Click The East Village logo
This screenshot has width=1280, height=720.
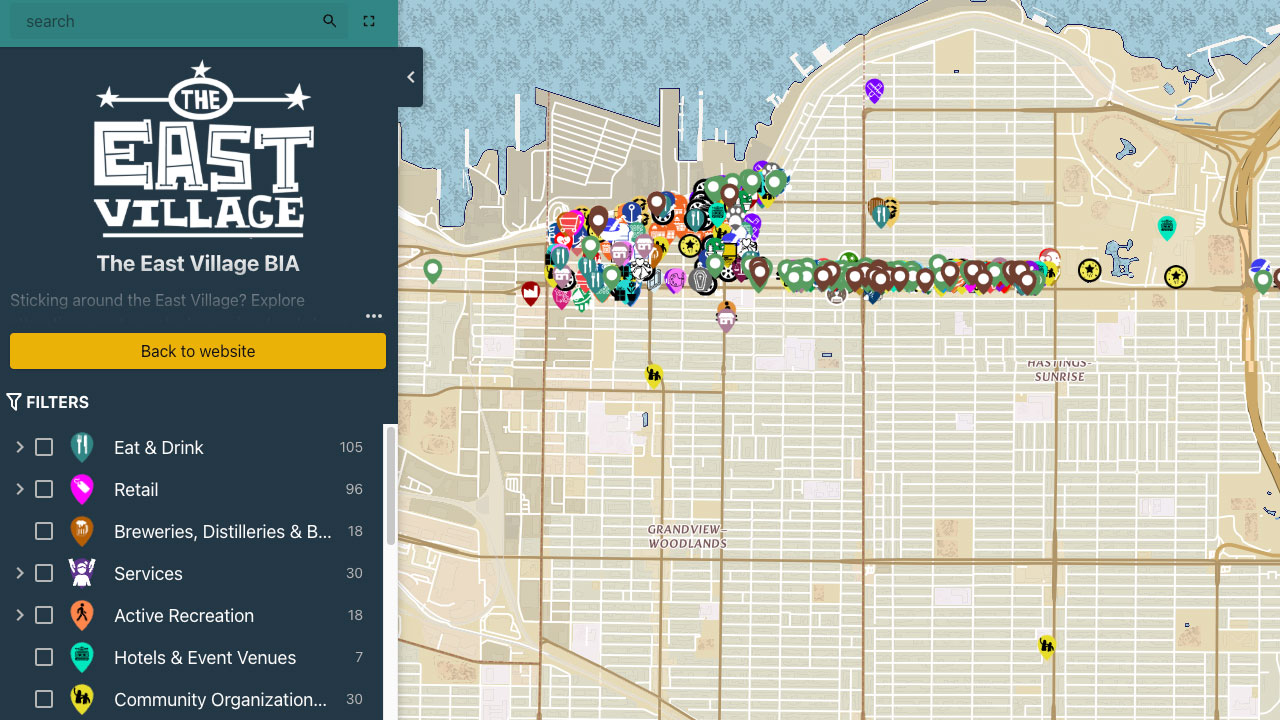(204, 148)
